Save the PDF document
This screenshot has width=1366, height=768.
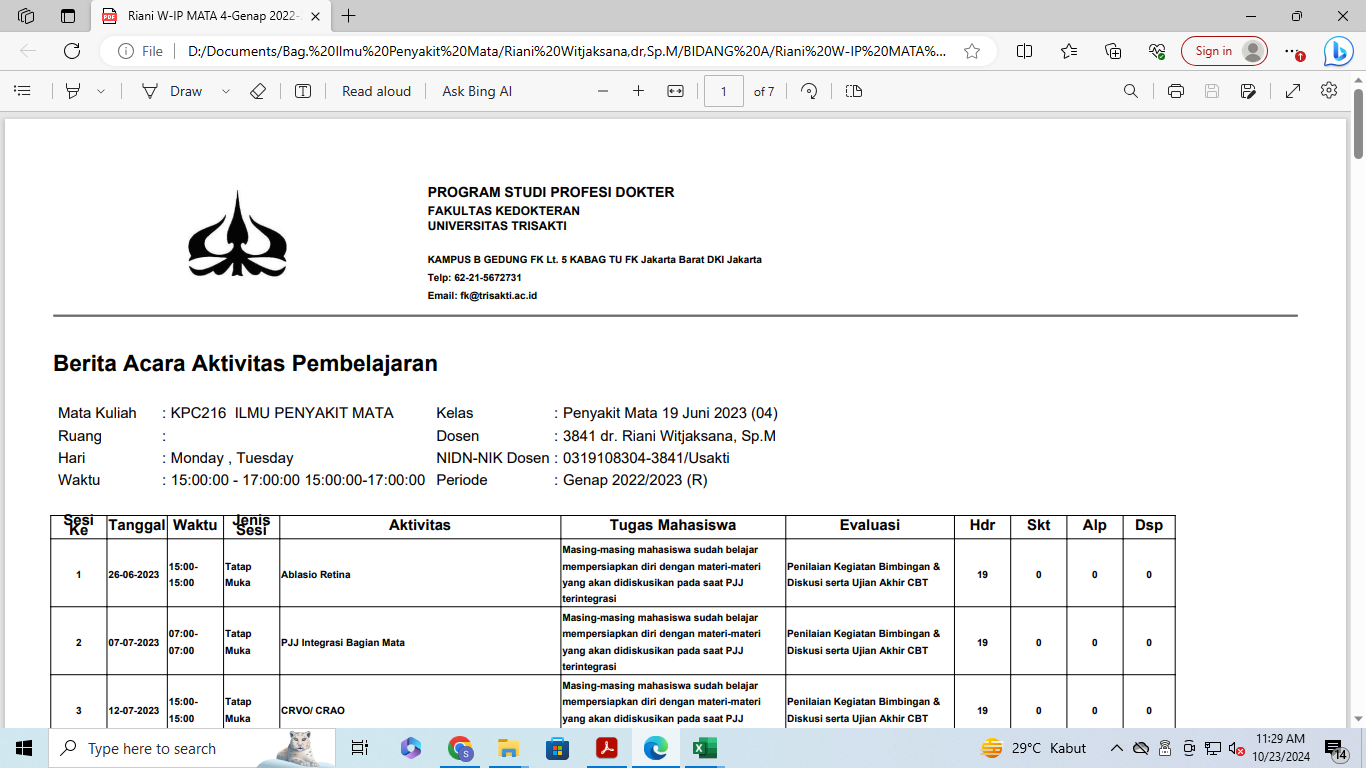[1212, 91]
